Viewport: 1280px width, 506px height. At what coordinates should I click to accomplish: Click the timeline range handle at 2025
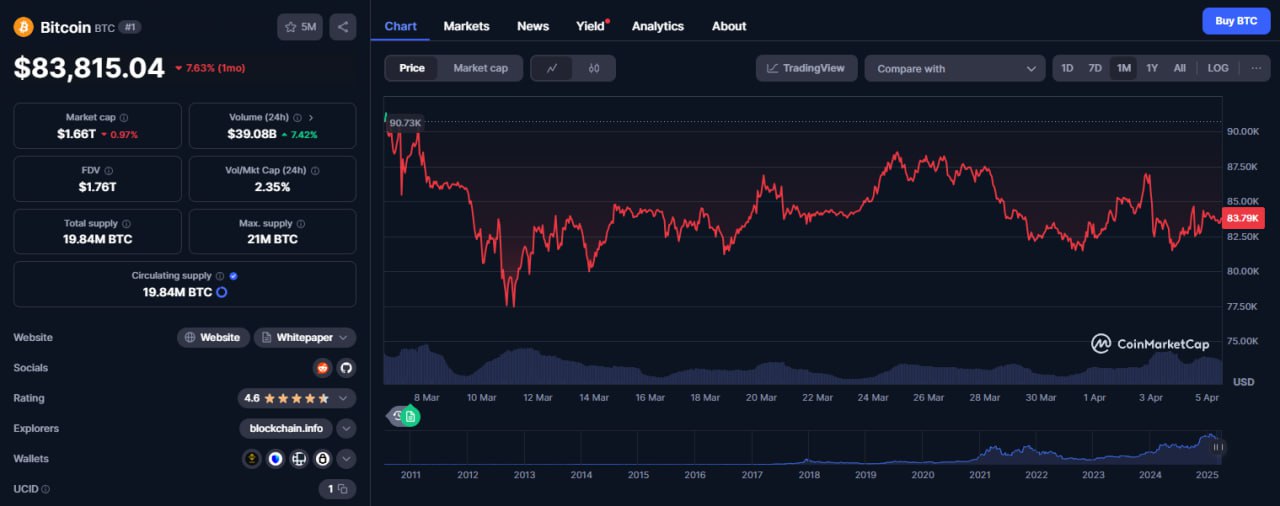tap(1218, 447)
